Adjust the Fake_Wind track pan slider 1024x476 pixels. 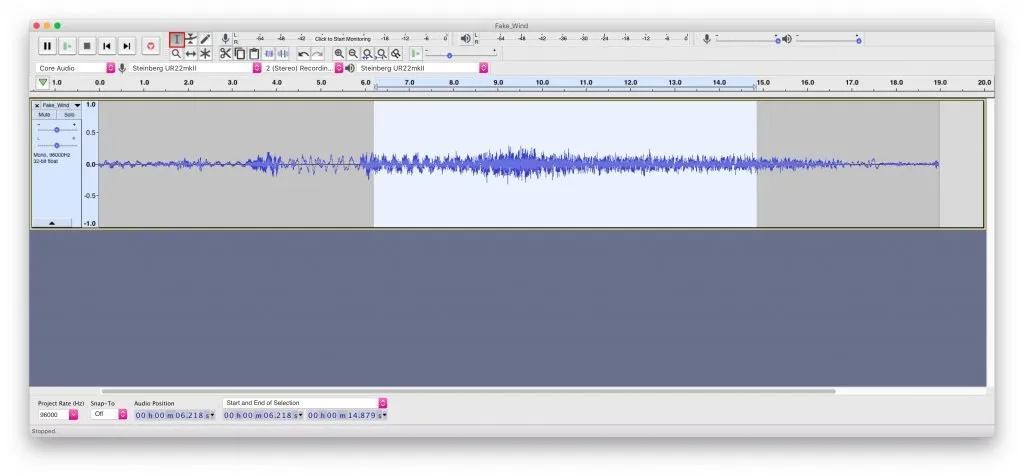tap(57, 145)
